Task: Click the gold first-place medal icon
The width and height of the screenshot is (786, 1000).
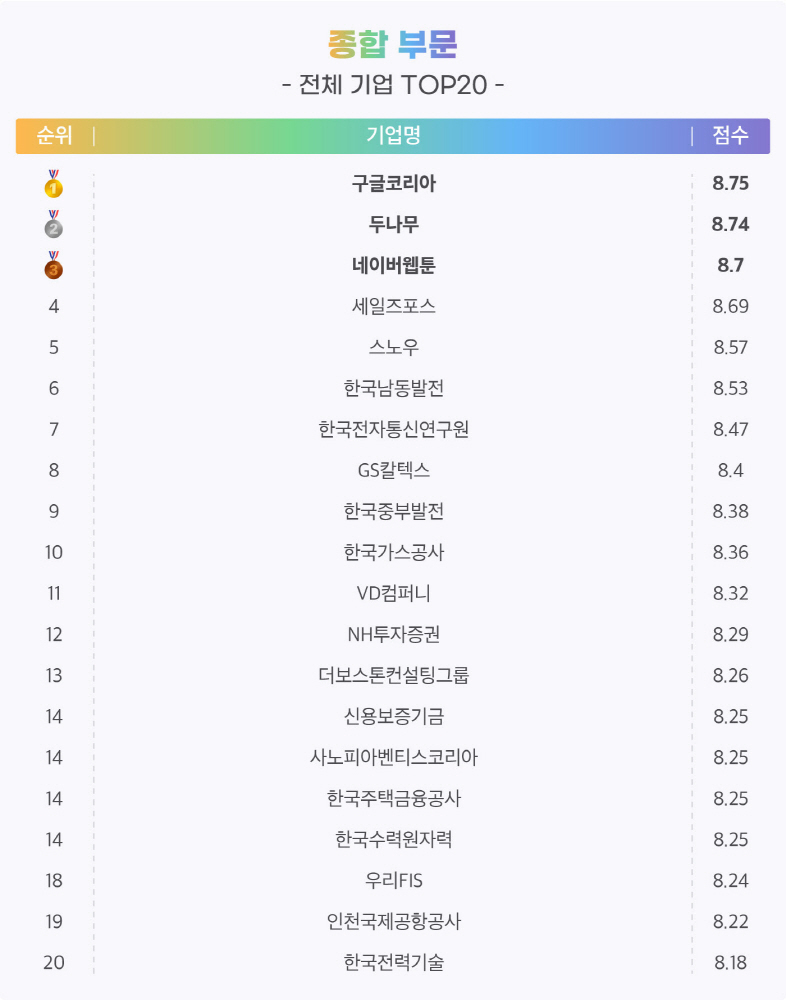Action: coord(54,184)
